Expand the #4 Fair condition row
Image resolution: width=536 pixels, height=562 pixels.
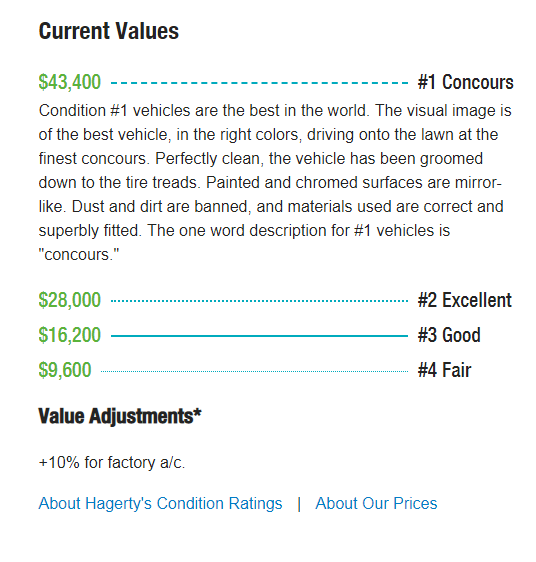point(255,370)
